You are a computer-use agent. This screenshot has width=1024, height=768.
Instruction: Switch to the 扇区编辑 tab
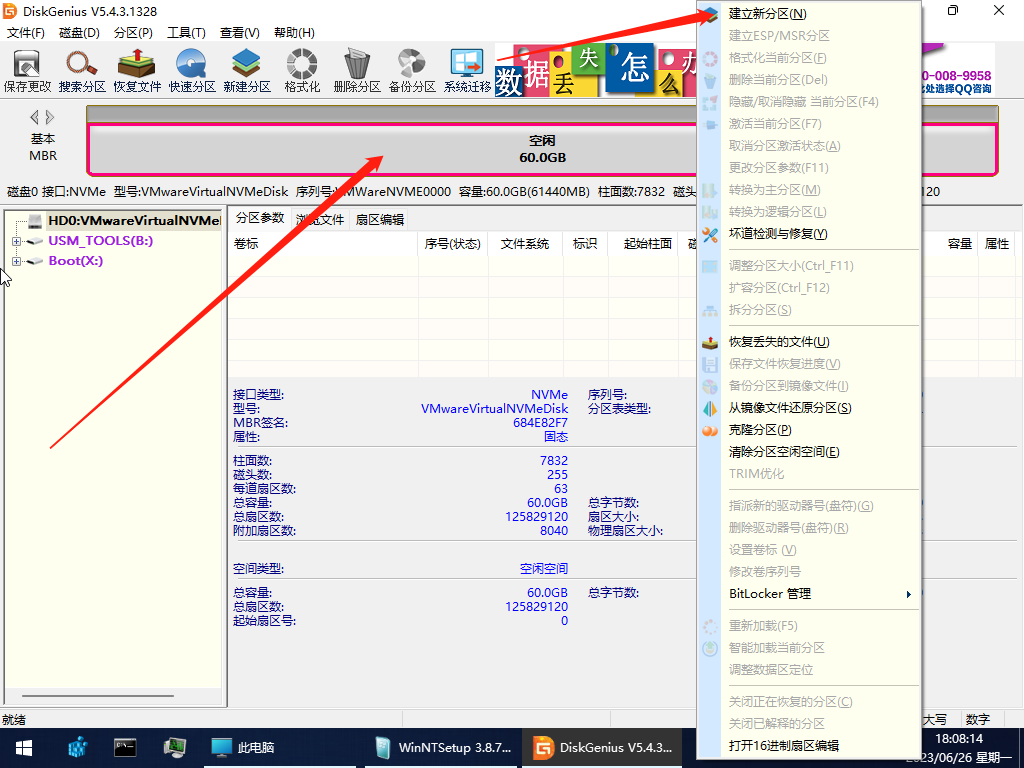click(x=379, y=219)
